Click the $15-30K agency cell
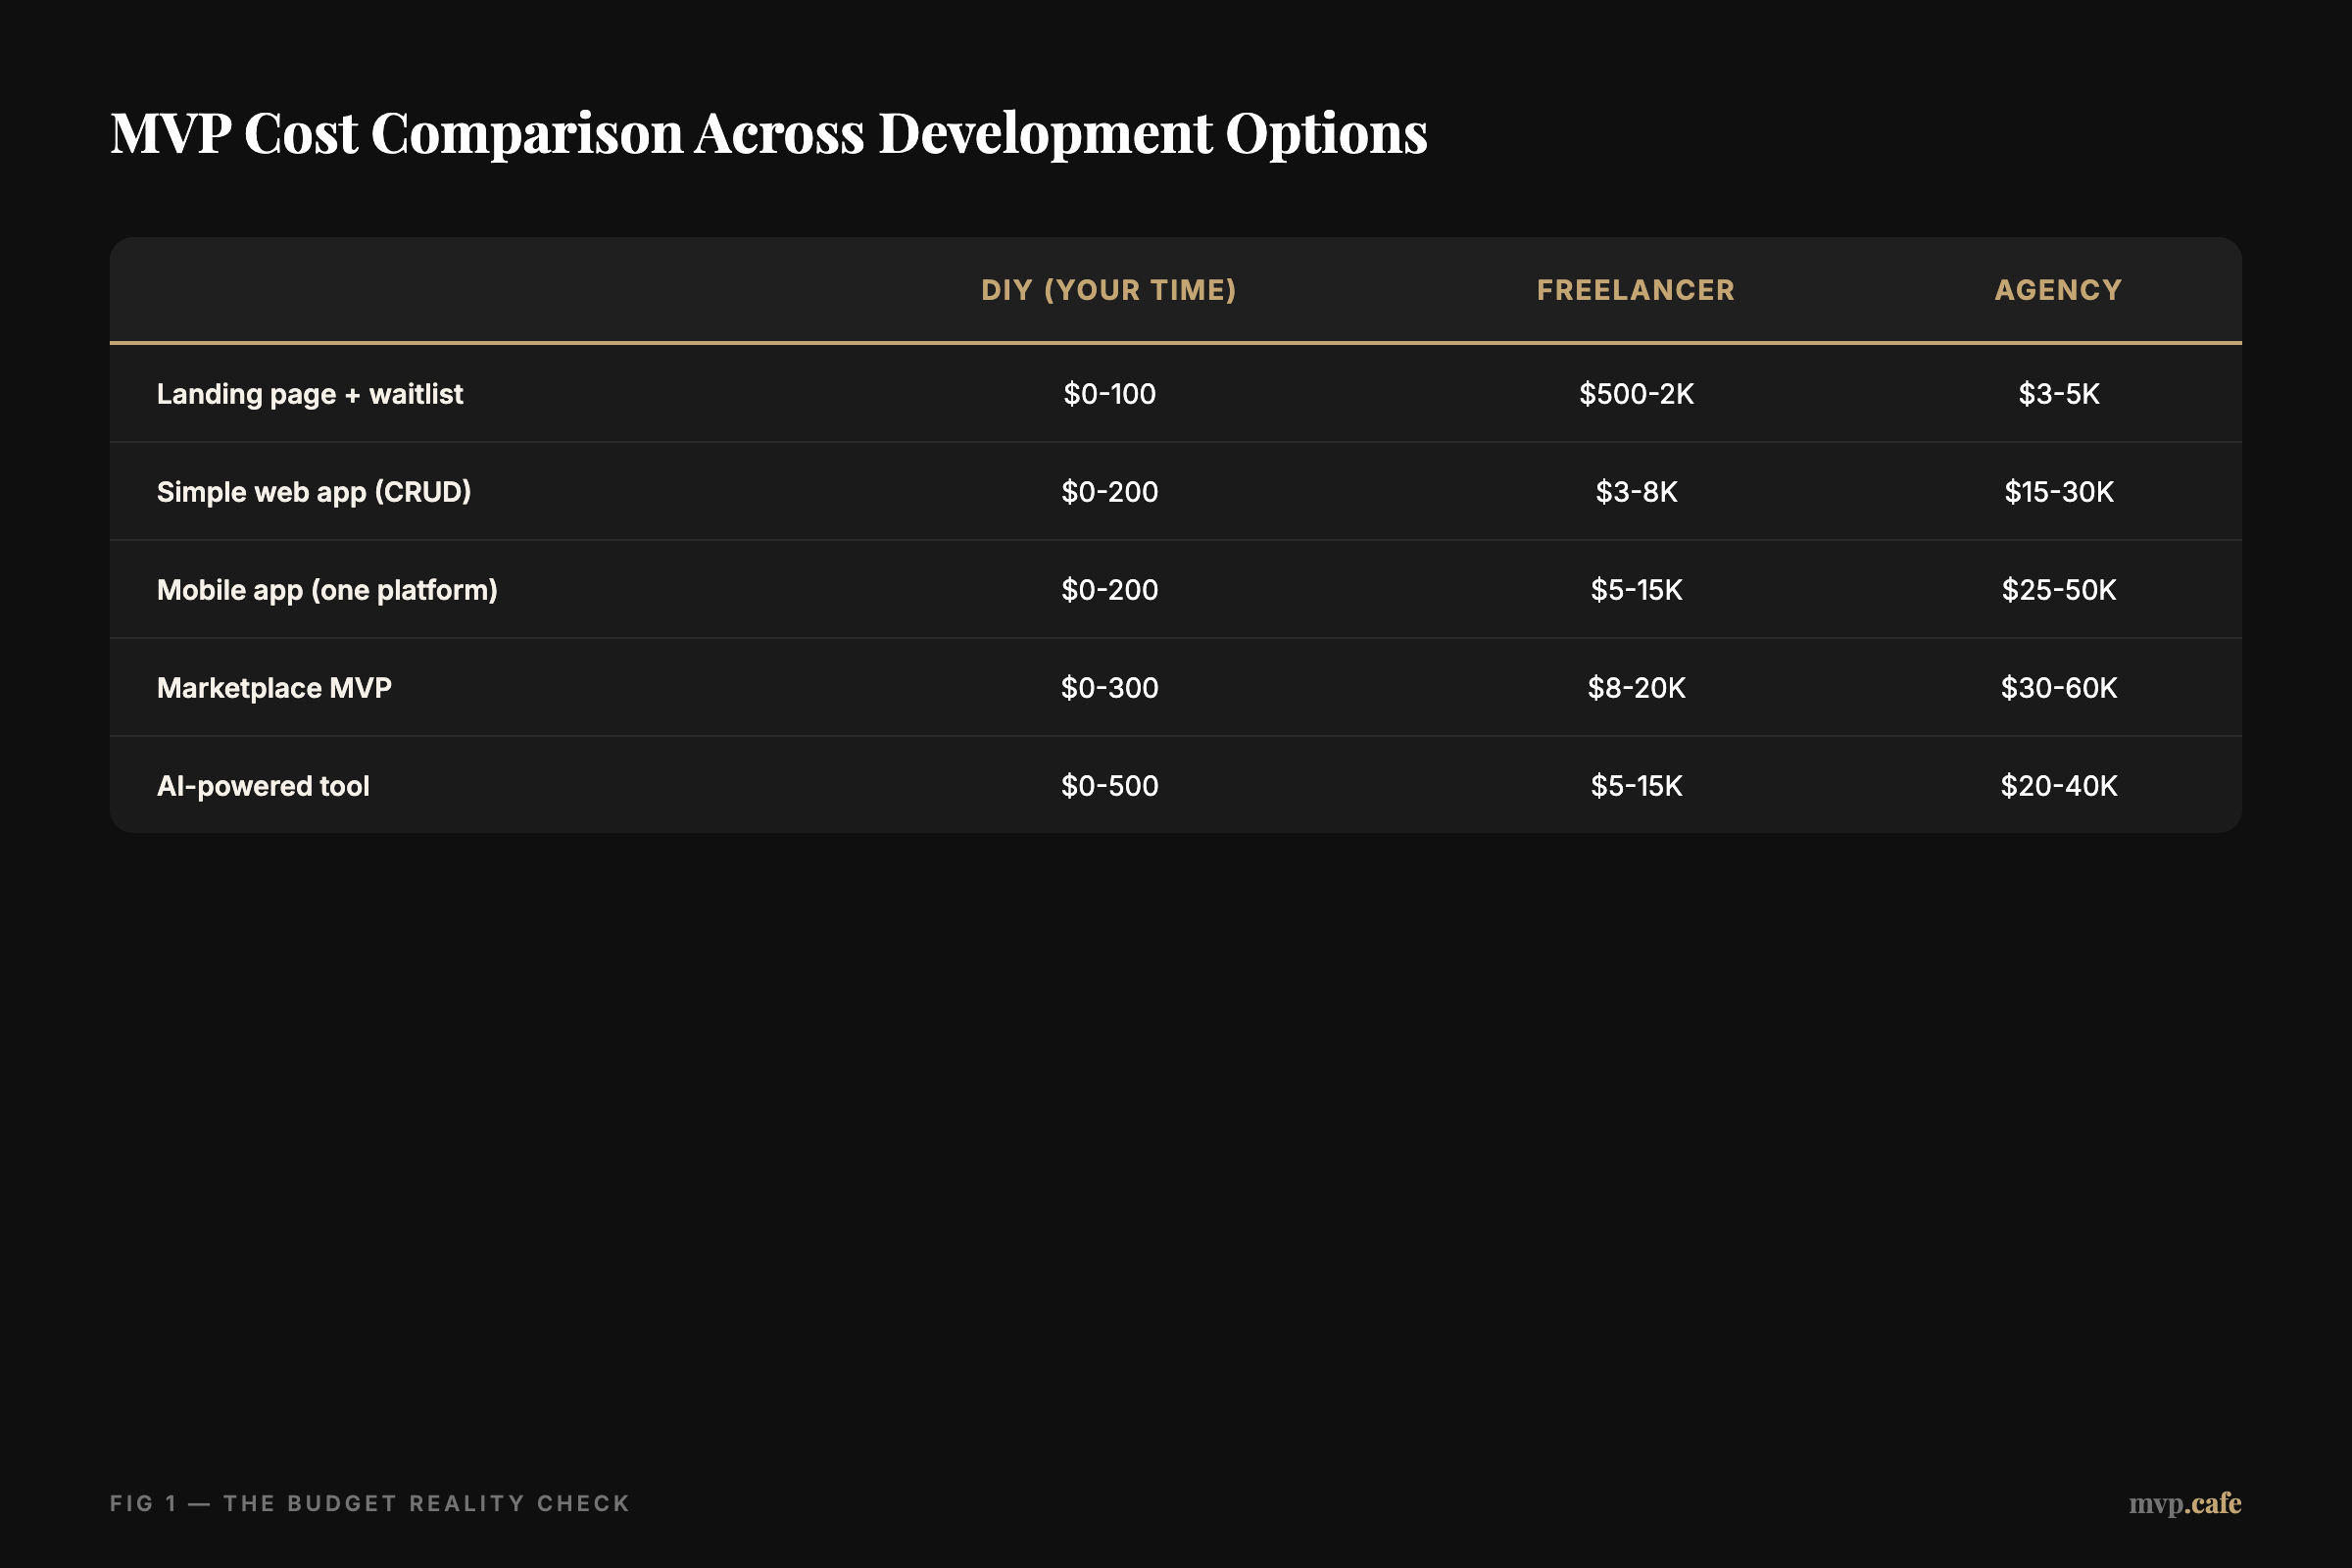This screenshot has height=1568, width=2352. (2058, 491)
